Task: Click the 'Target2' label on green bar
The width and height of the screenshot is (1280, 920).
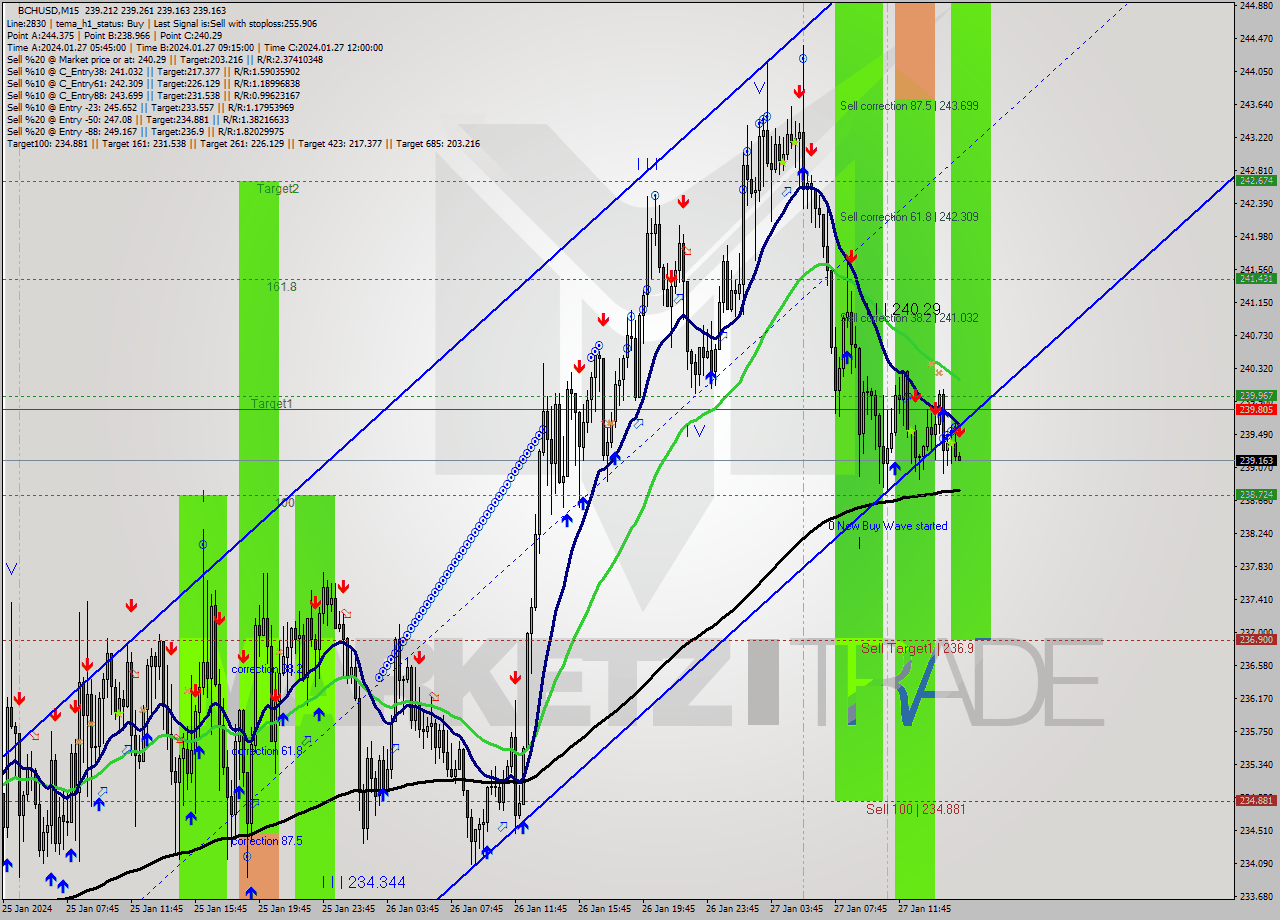Action: (278, 188)
